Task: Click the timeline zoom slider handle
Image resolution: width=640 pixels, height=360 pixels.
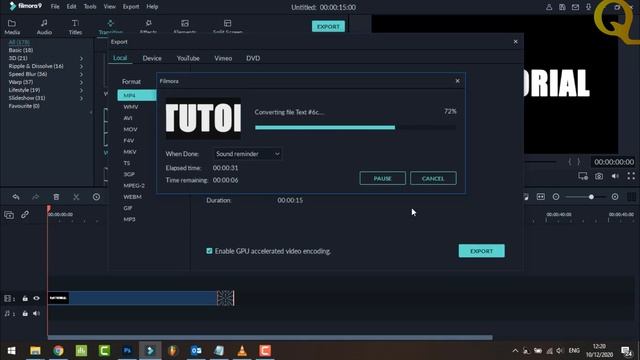Action: click(591, 197)
